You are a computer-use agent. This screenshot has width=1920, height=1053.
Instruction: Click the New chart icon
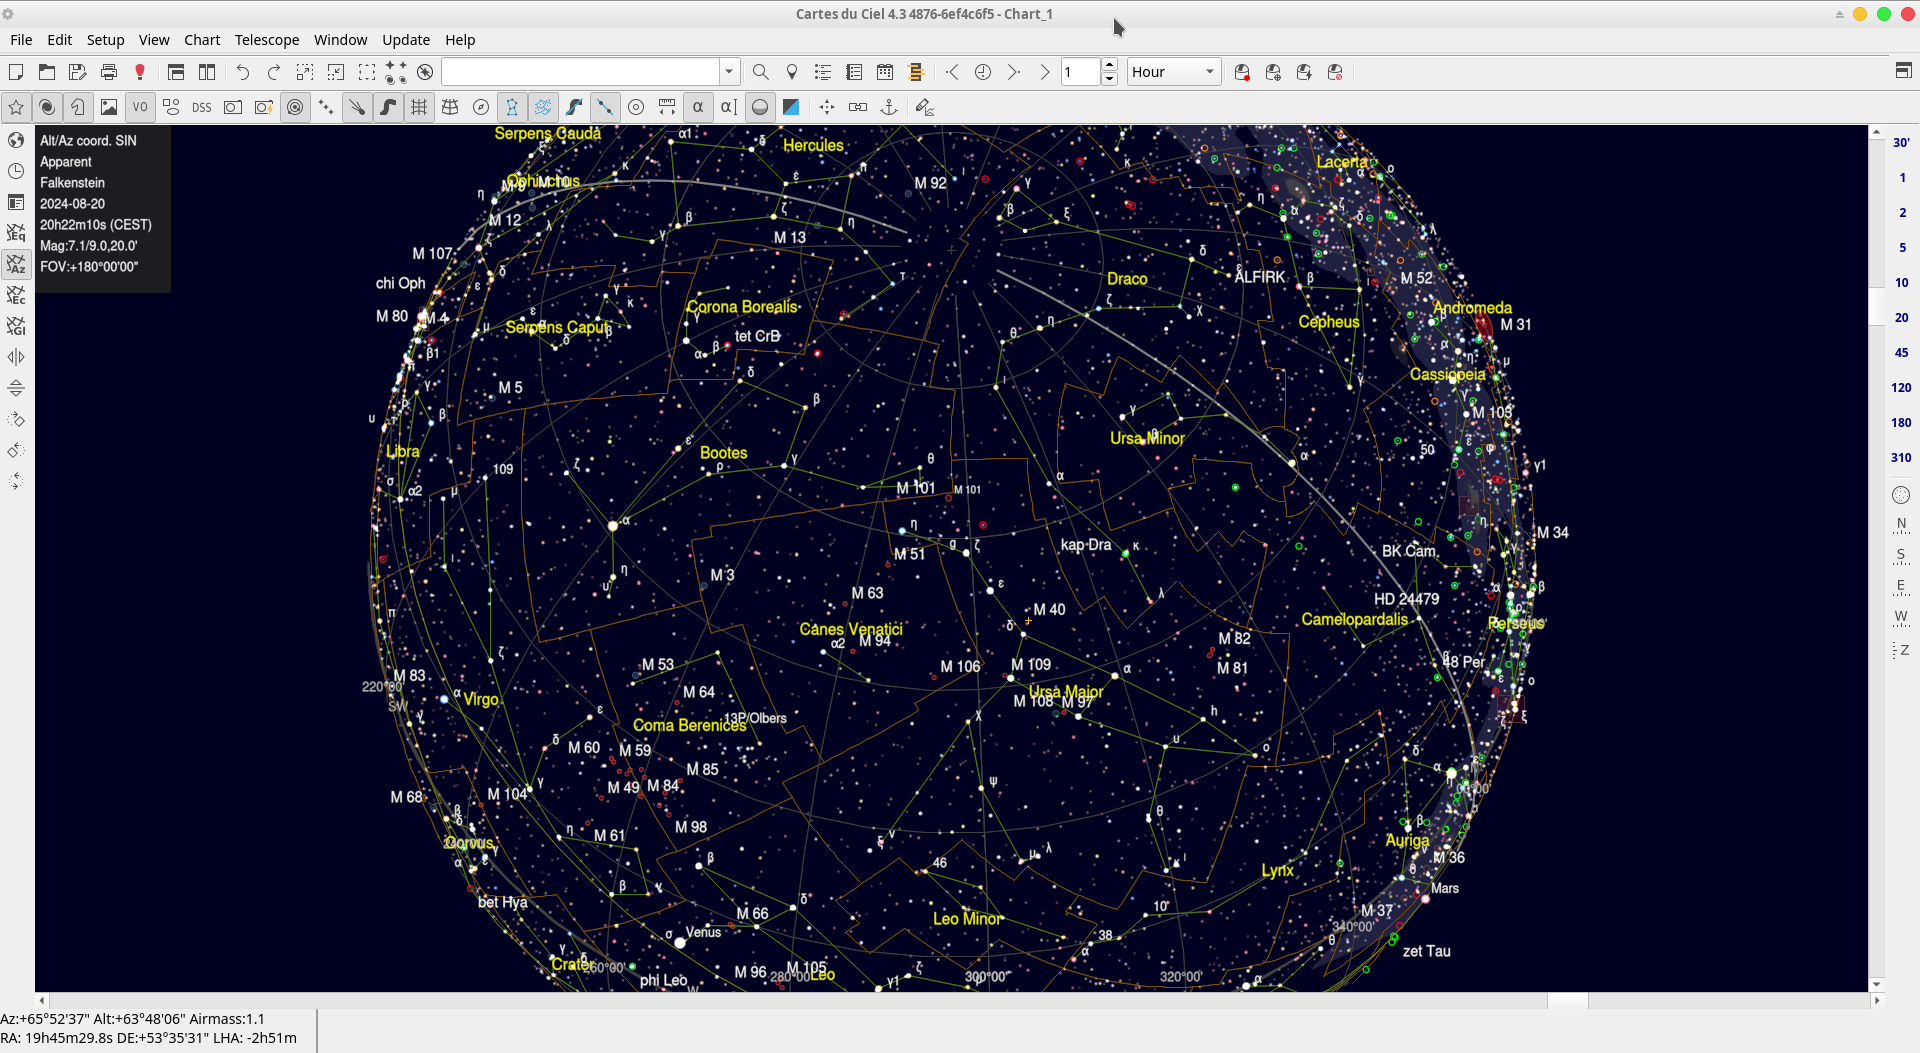(16, 72)
